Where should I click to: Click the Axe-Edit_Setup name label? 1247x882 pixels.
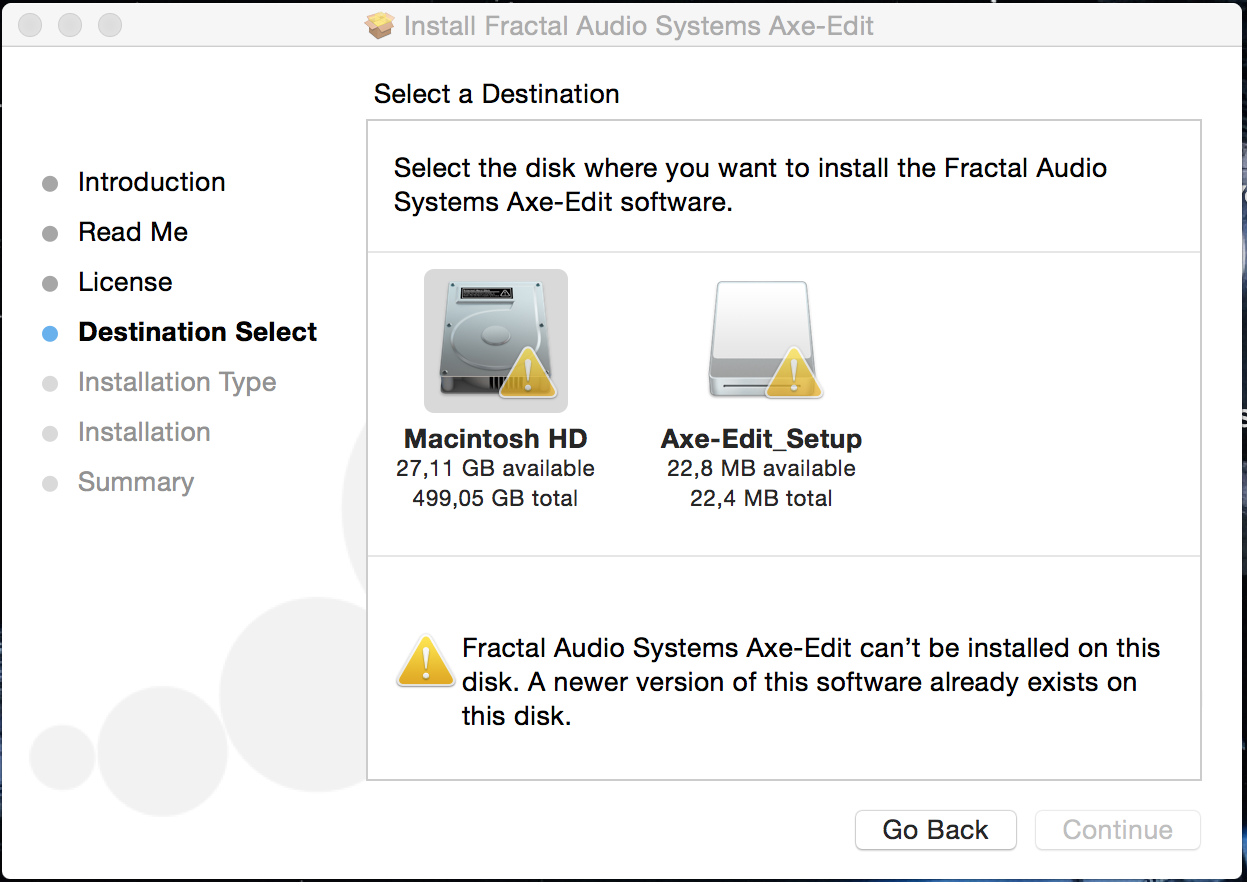pos(762,438)
